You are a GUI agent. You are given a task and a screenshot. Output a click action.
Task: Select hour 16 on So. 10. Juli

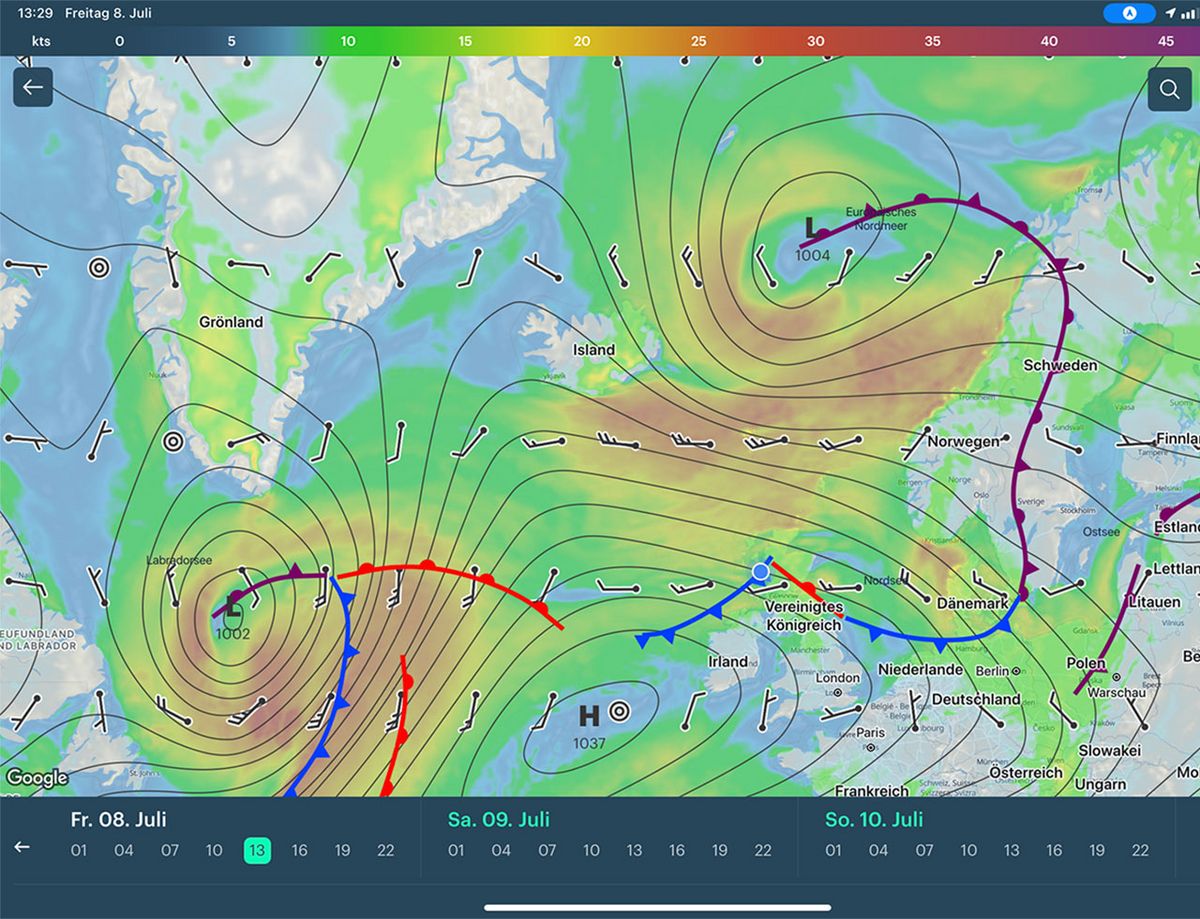[x=1054, y=850]
